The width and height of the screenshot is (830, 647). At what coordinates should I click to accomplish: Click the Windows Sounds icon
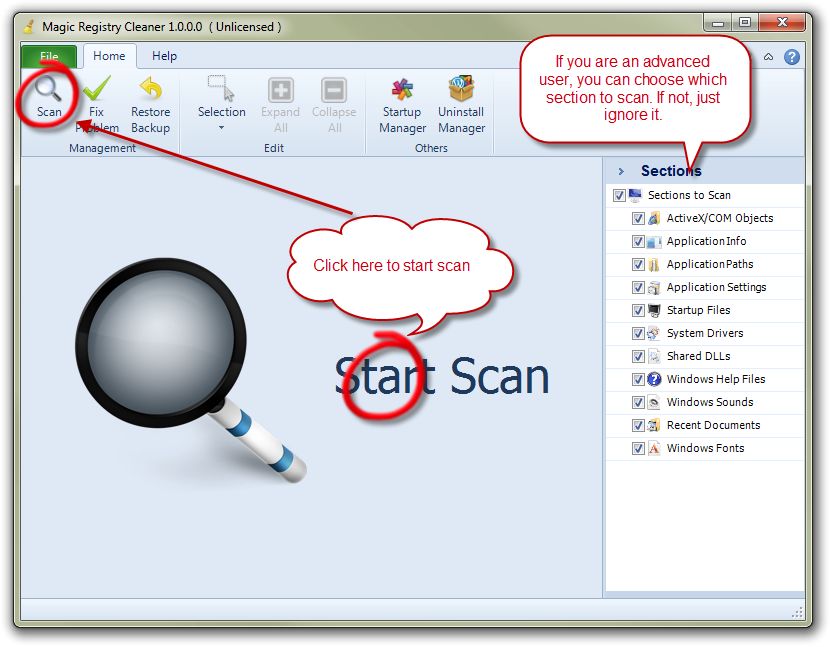654,402
